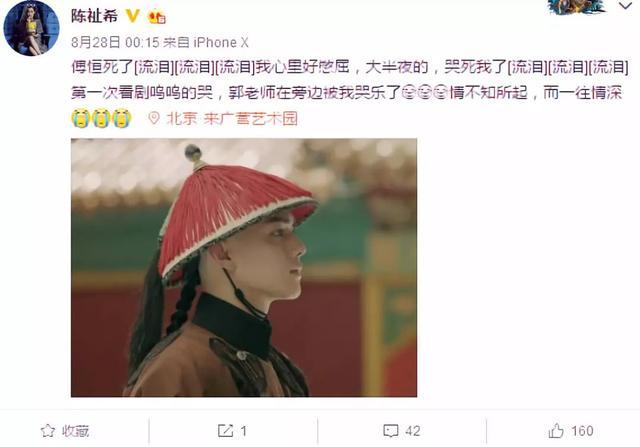The height and width of the screenshot is (447, 640).
Task: Click the orange V verified badge
Action: point(132,16)
